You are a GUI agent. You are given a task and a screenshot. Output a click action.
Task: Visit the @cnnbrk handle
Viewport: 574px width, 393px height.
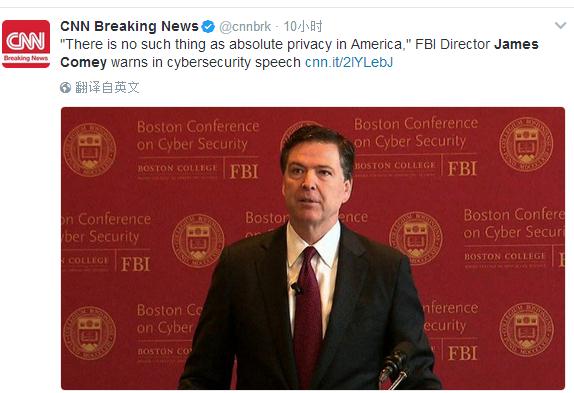(245, 26)
